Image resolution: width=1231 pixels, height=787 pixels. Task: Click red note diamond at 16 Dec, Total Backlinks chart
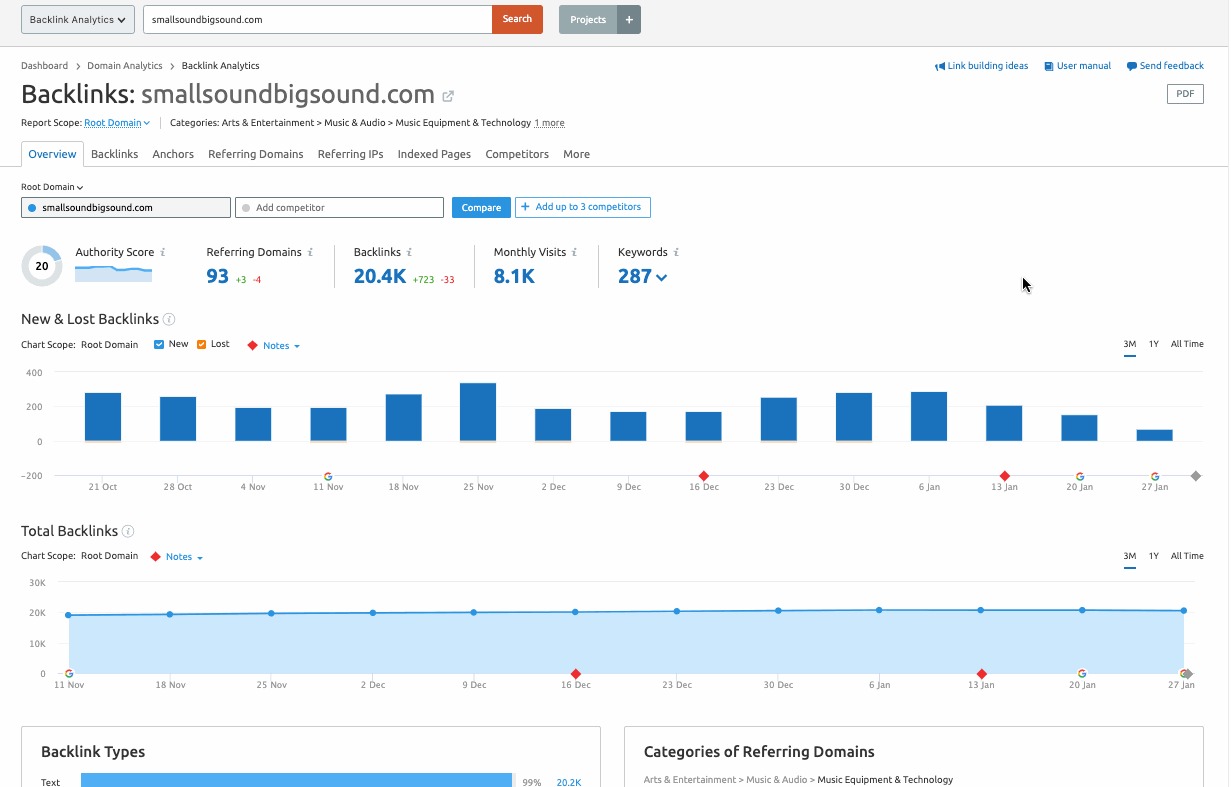click(576, 674)
